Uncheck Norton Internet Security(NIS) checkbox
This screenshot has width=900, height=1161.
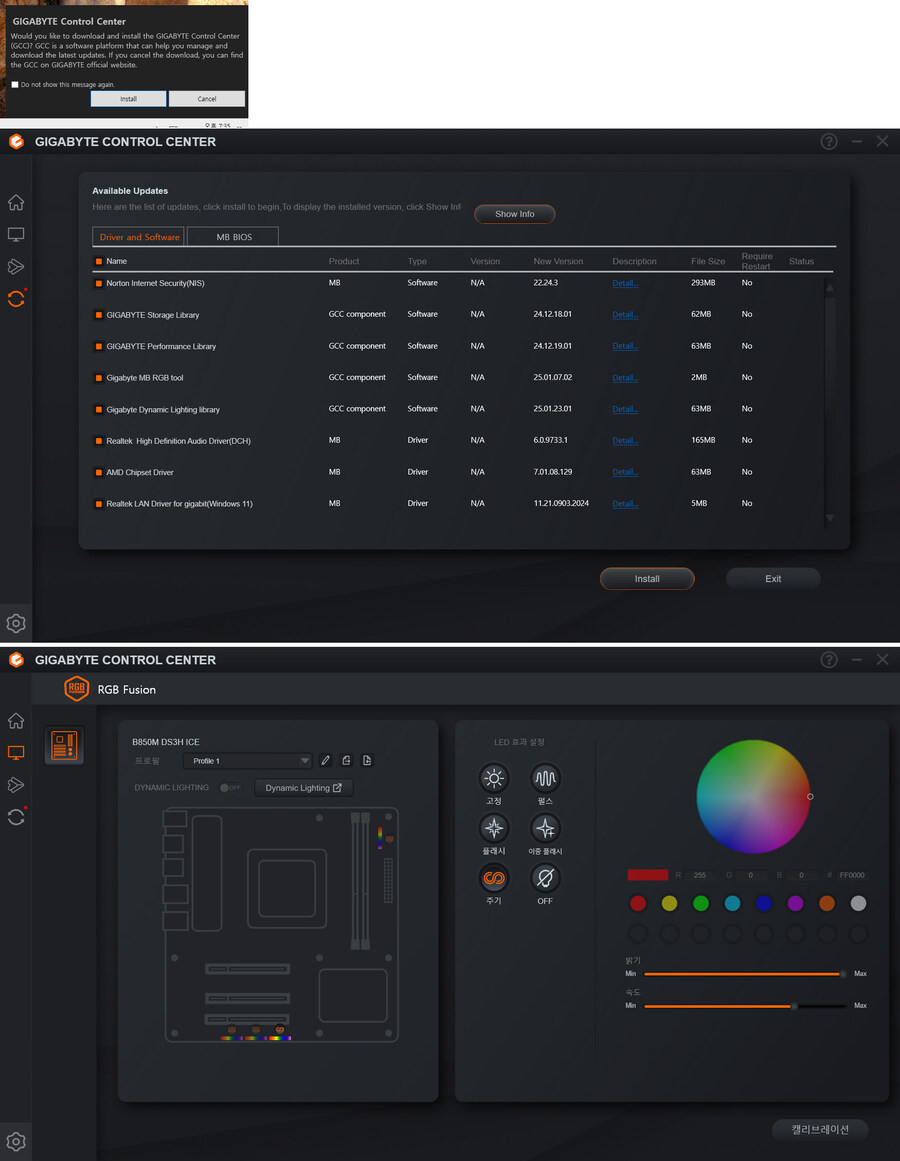tap(98, 283)
